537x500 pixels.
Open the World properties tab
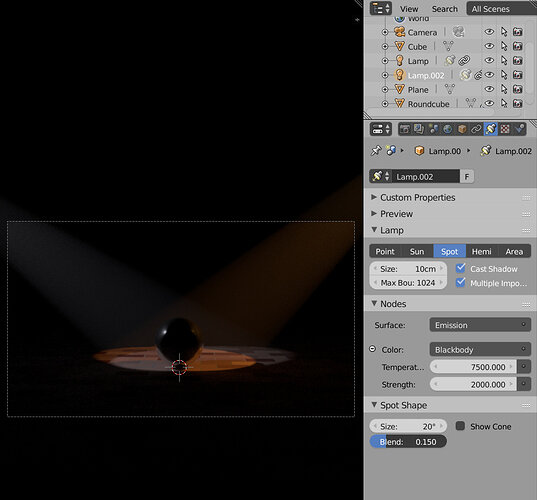(x=447, y=129)
